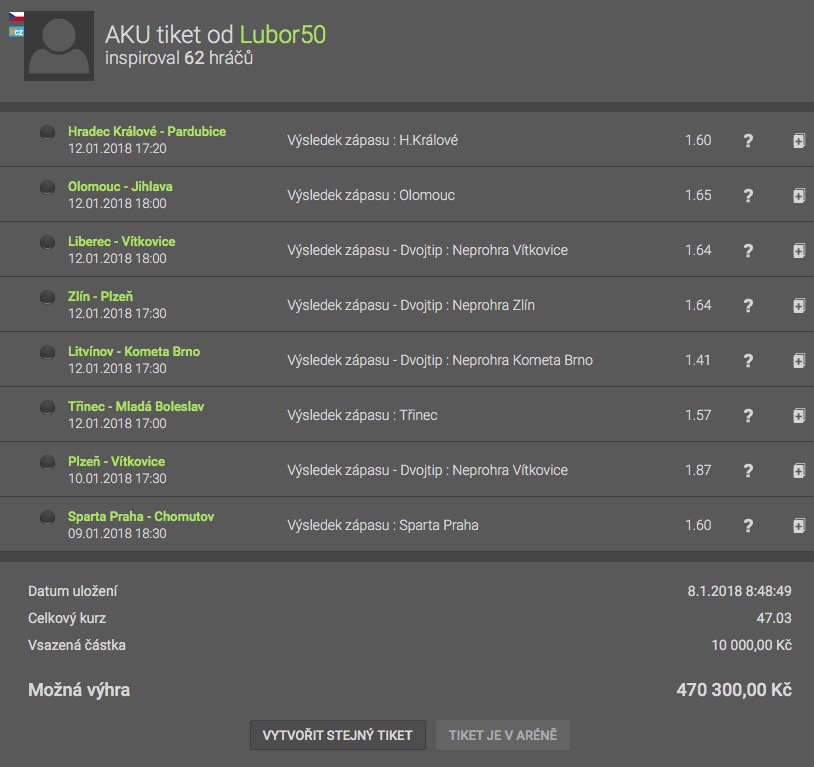Click status dot for Hradec Králové - Pardubice
The width and height of the screenshot is (814, 767).
click(47, 133)
